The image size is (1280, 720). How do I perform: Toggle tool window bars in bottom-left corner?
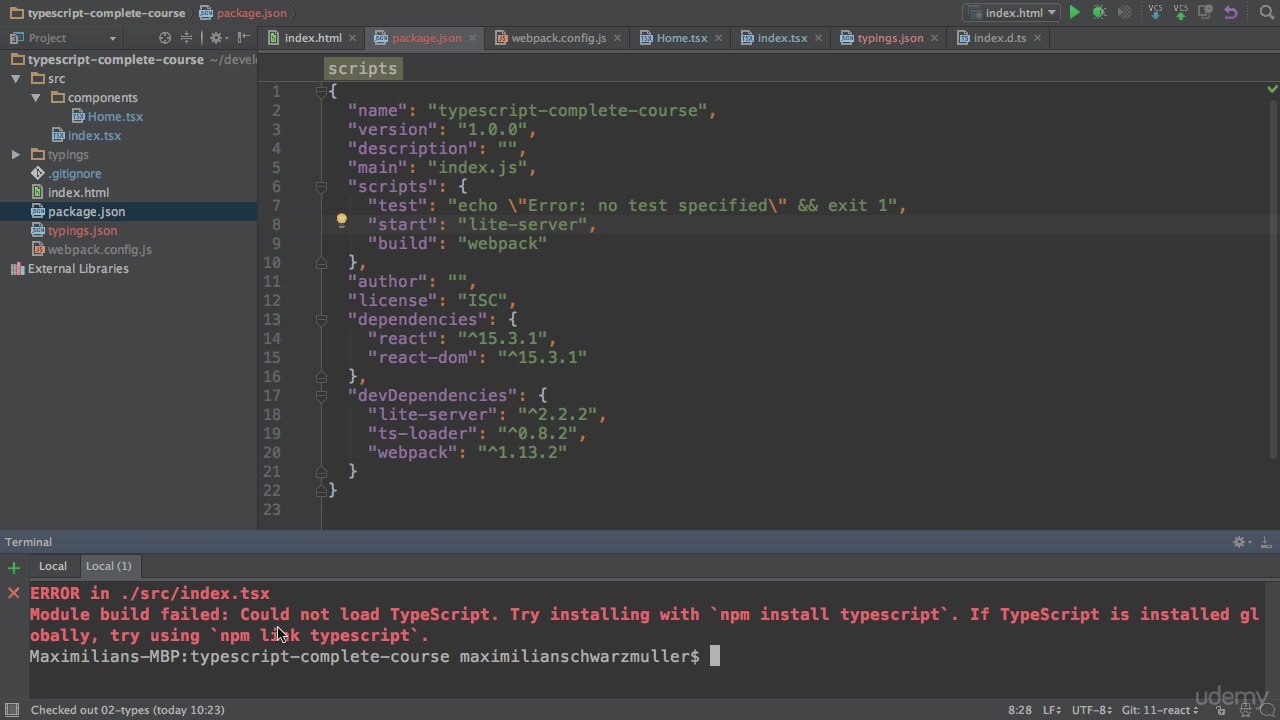click(12, 710)
